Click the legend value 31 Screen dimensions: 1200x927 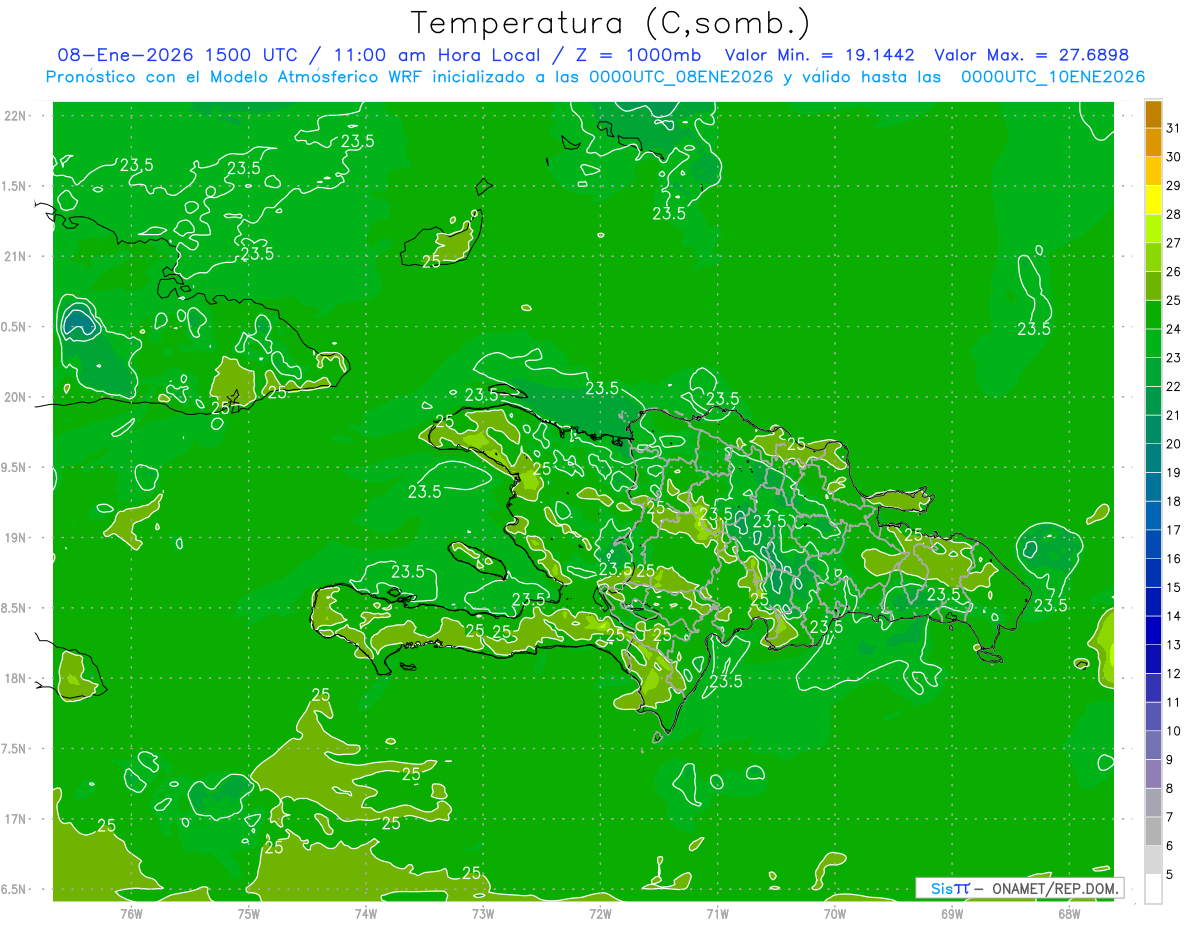point(1173,128)
